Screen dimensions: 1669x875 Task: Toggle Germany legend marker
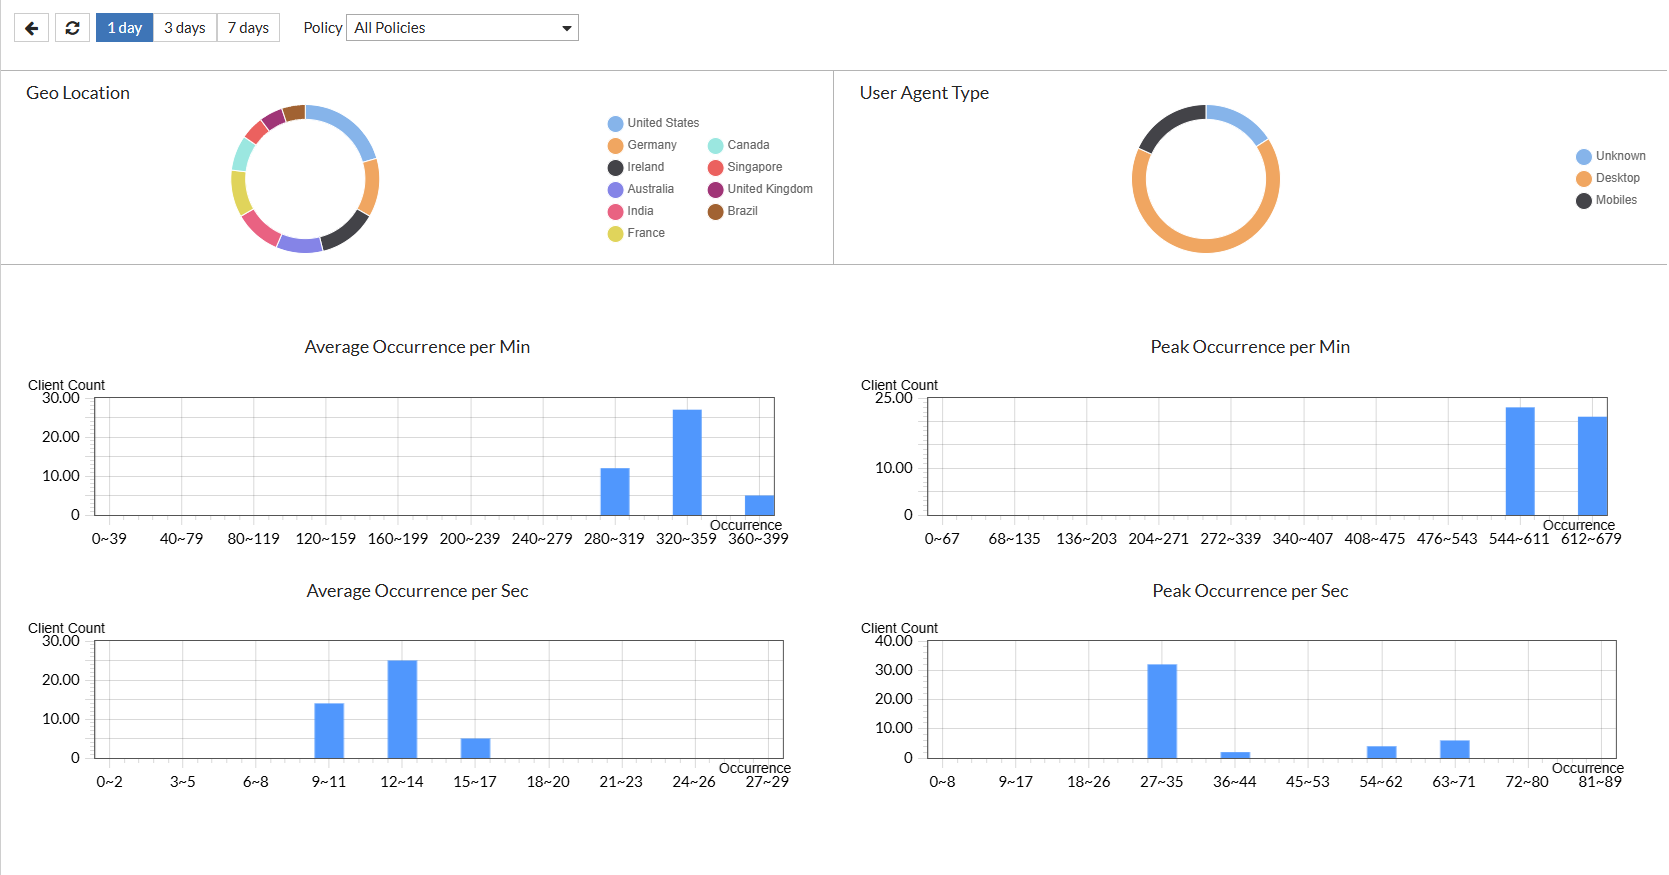616,146
